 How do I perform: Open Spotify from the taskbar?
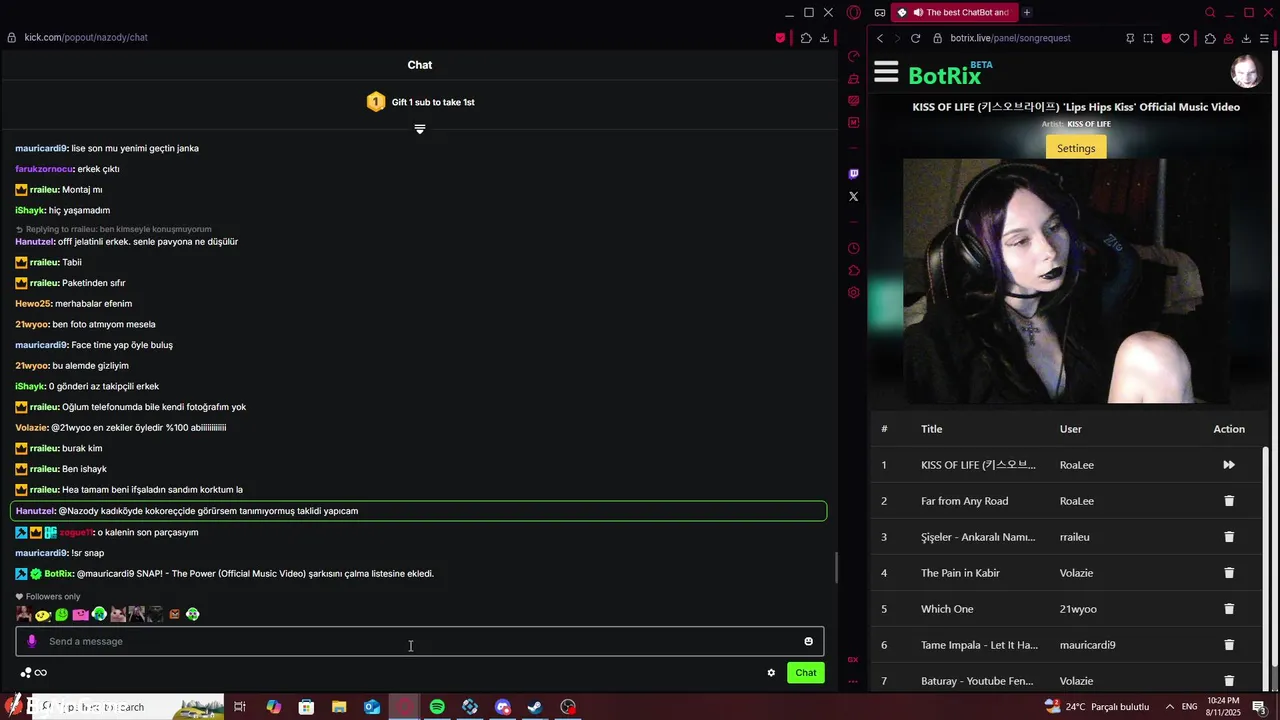437,707
